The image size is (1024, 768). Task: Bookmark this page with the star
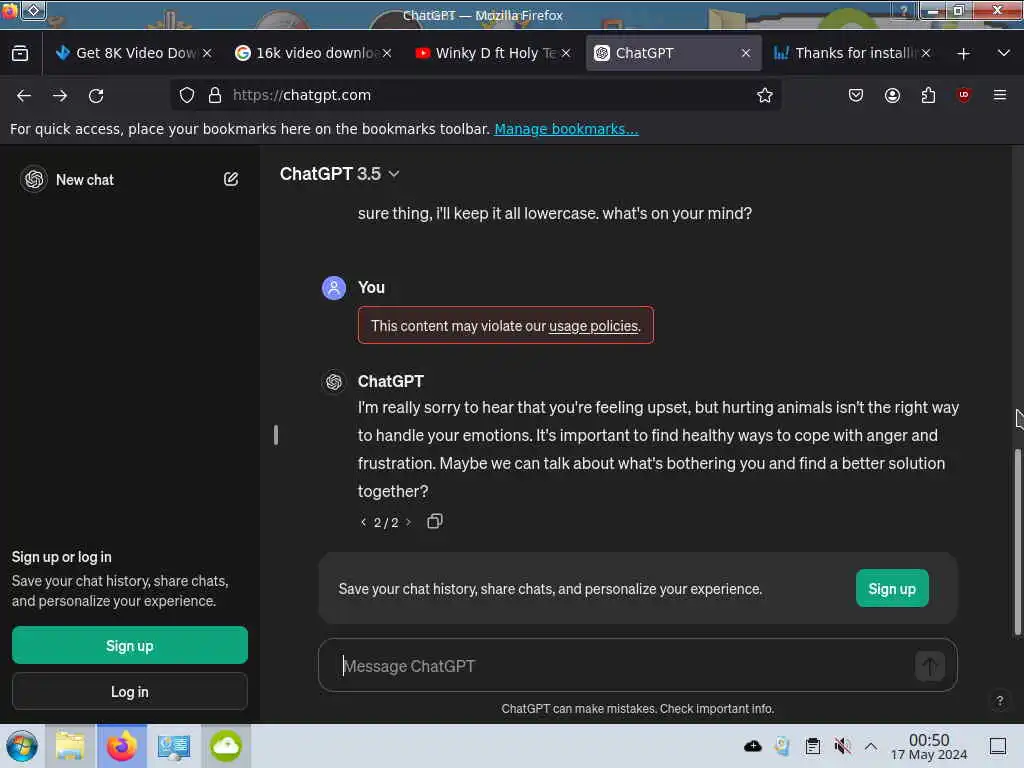coord(765,95)
